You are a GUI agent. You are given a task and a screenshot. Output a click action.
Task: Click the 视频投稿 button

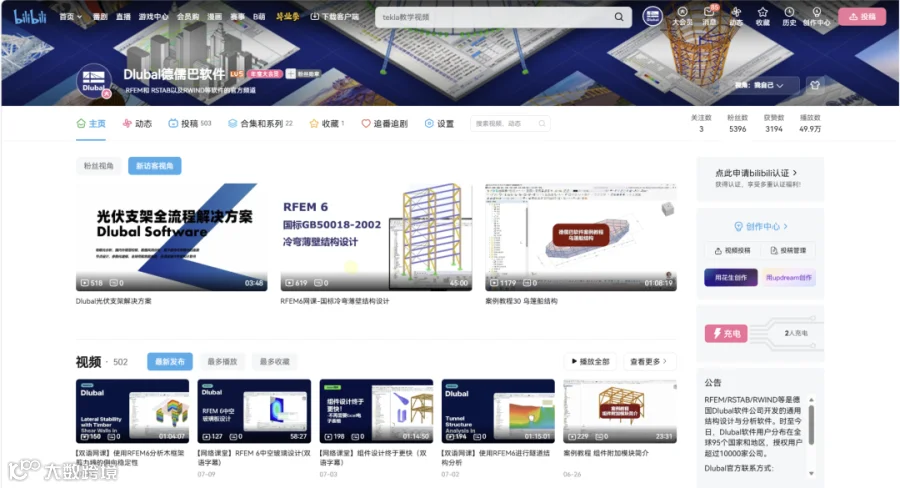pyautogui.click(x=732, y=250)
